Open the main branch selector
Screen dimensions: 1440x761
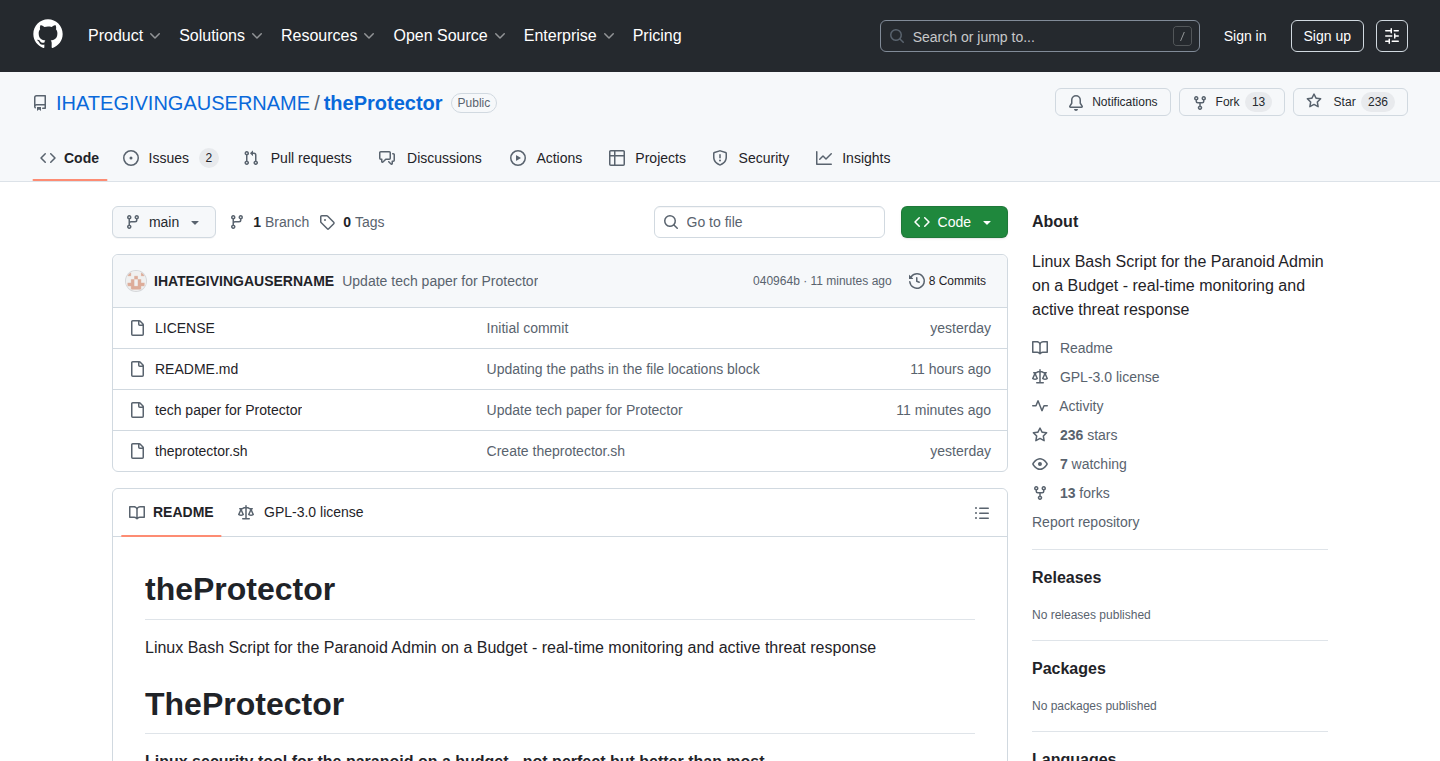164,222
